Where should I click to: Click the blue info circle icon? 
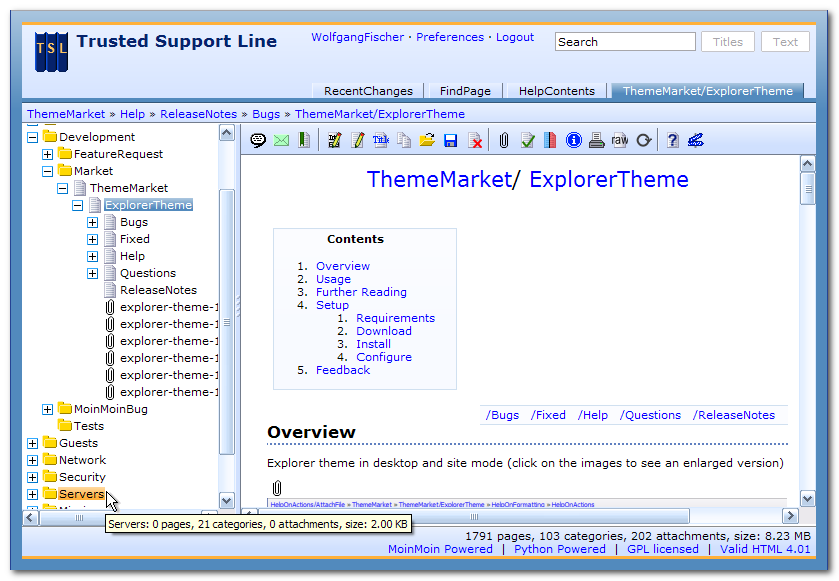tap(573, 140)
